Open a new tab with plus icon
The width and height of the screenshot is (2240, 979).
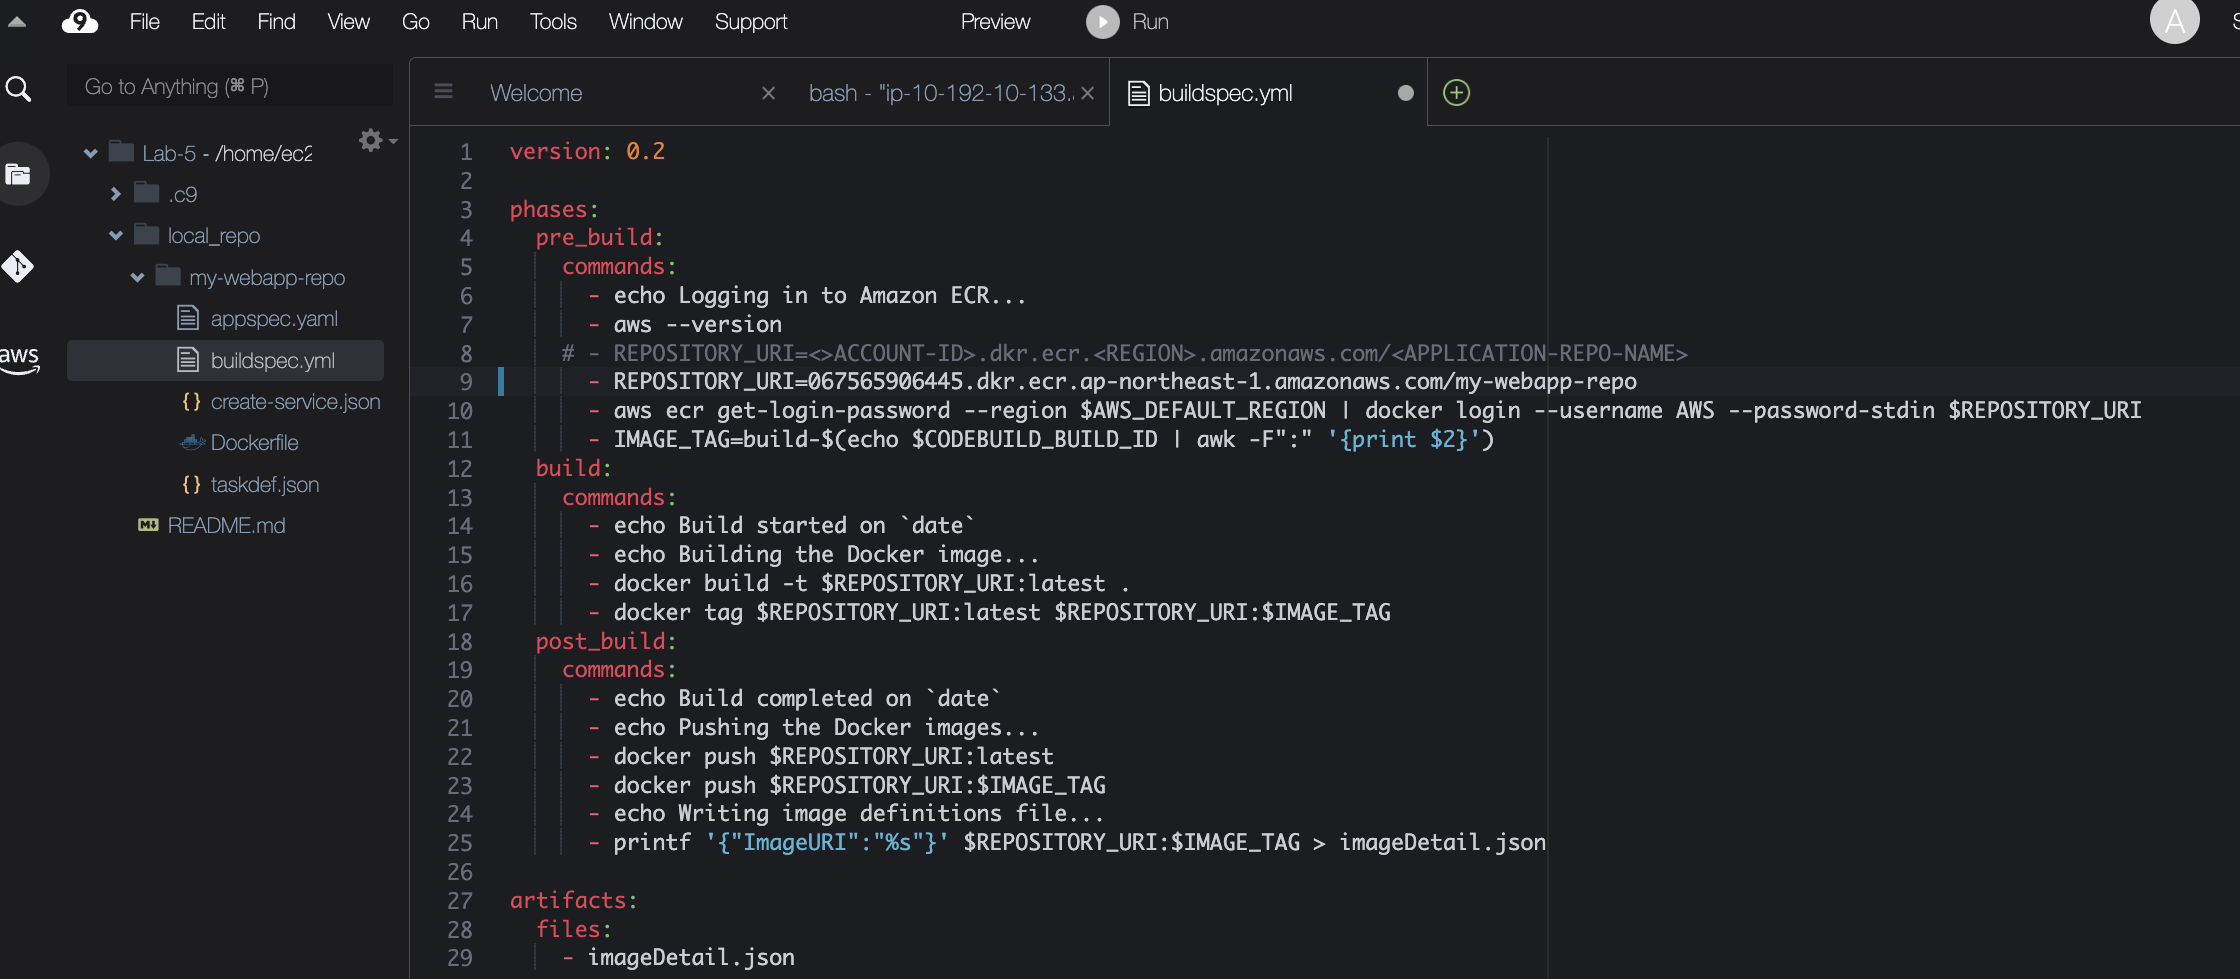point(1457,93)
